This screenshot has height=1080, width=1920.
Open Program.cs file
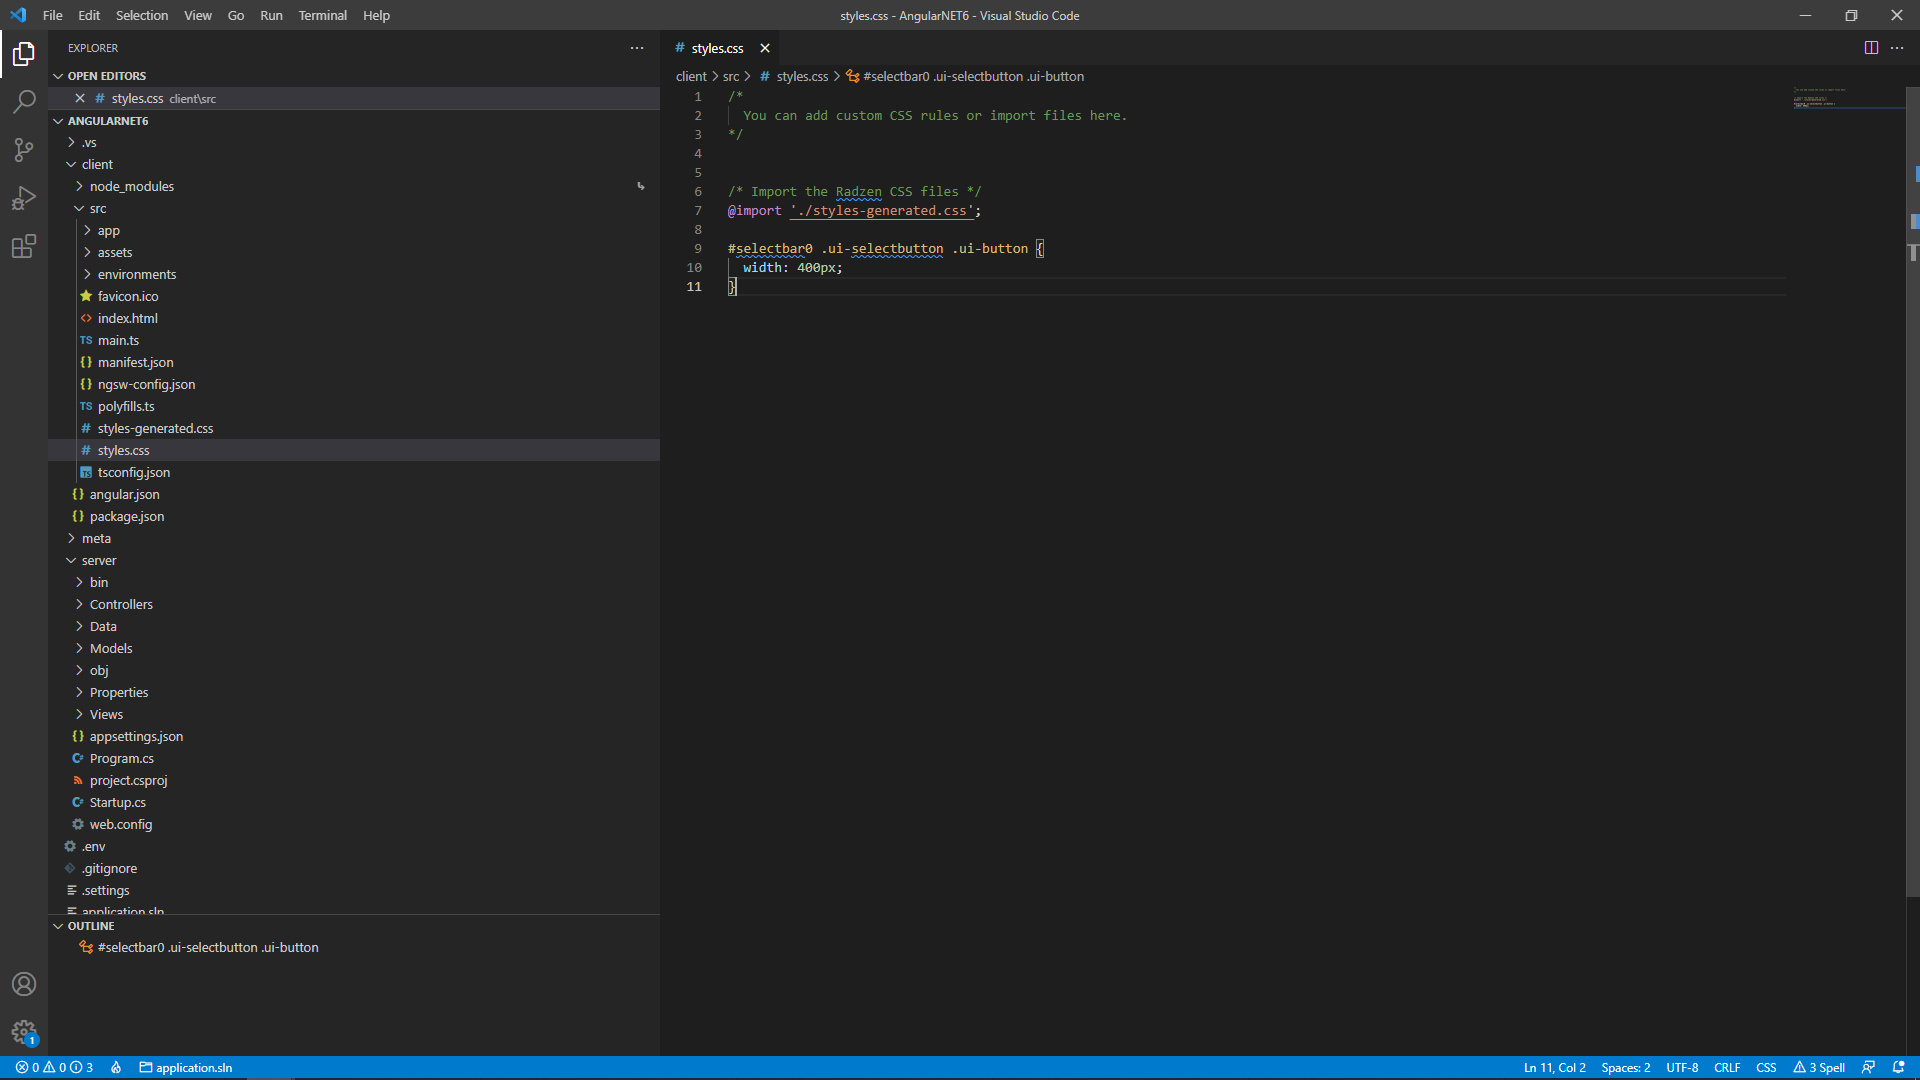[x=354, y=758]
